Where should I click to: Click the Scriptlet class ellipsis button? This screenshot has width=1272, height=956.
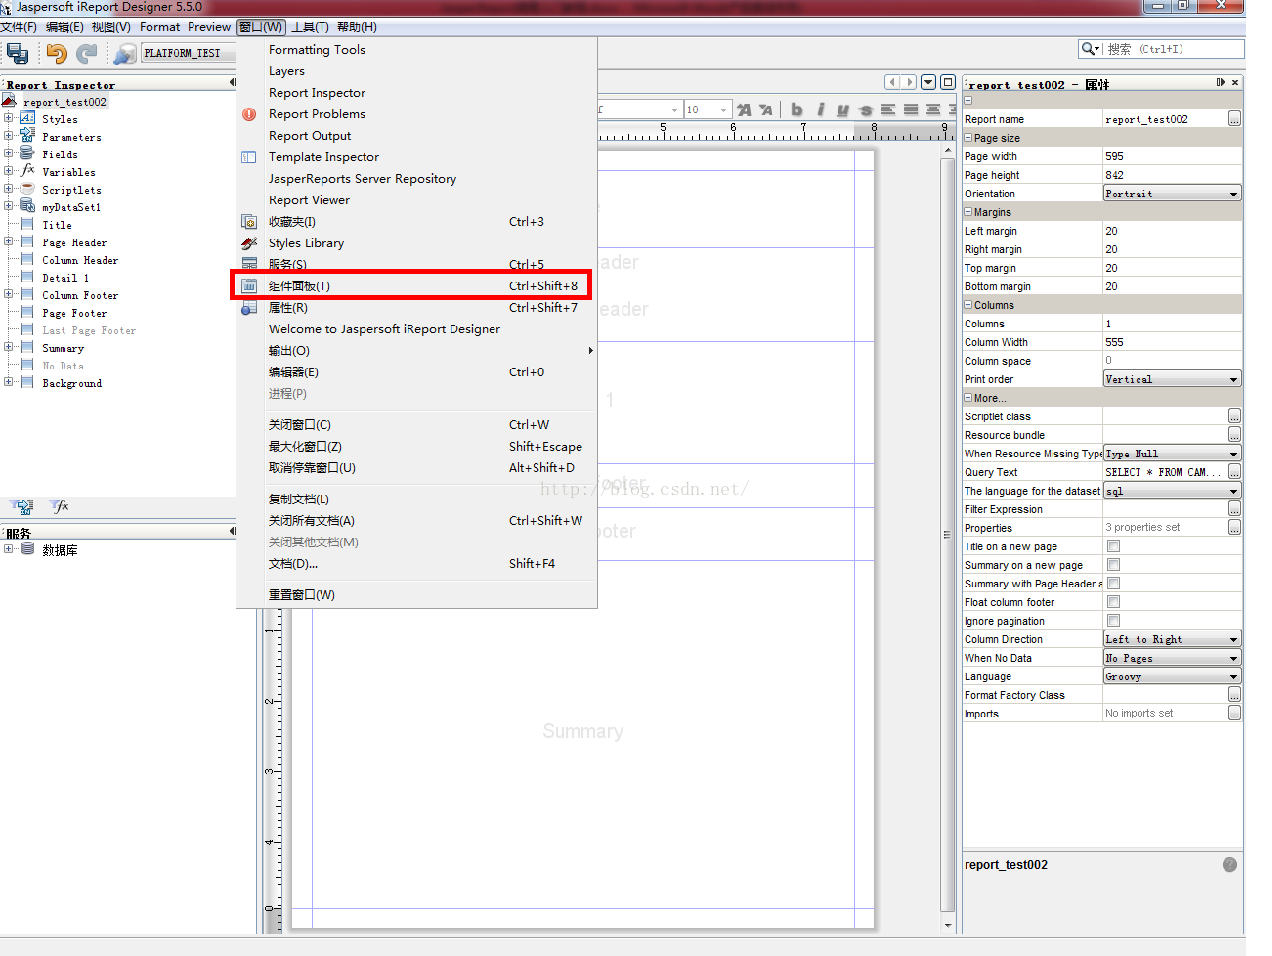(1234, 416)
